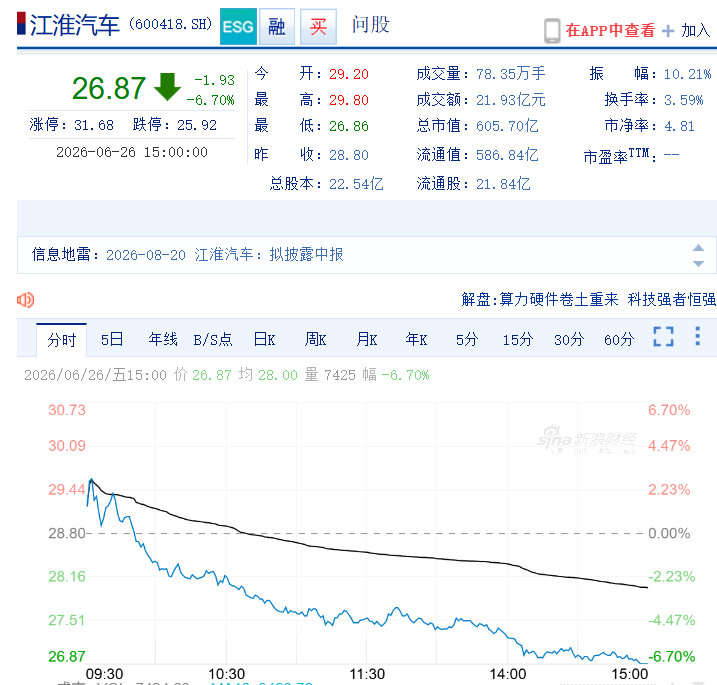Click the 14:00 time axis label
This screenshot has height=685, width=717.
click(x=508, y=674)
